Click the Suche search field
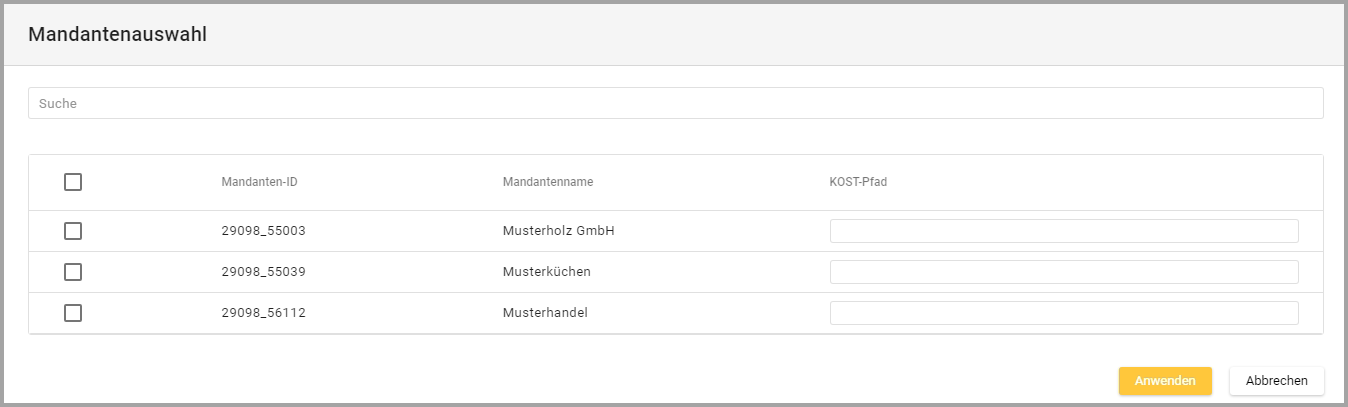 675,103
